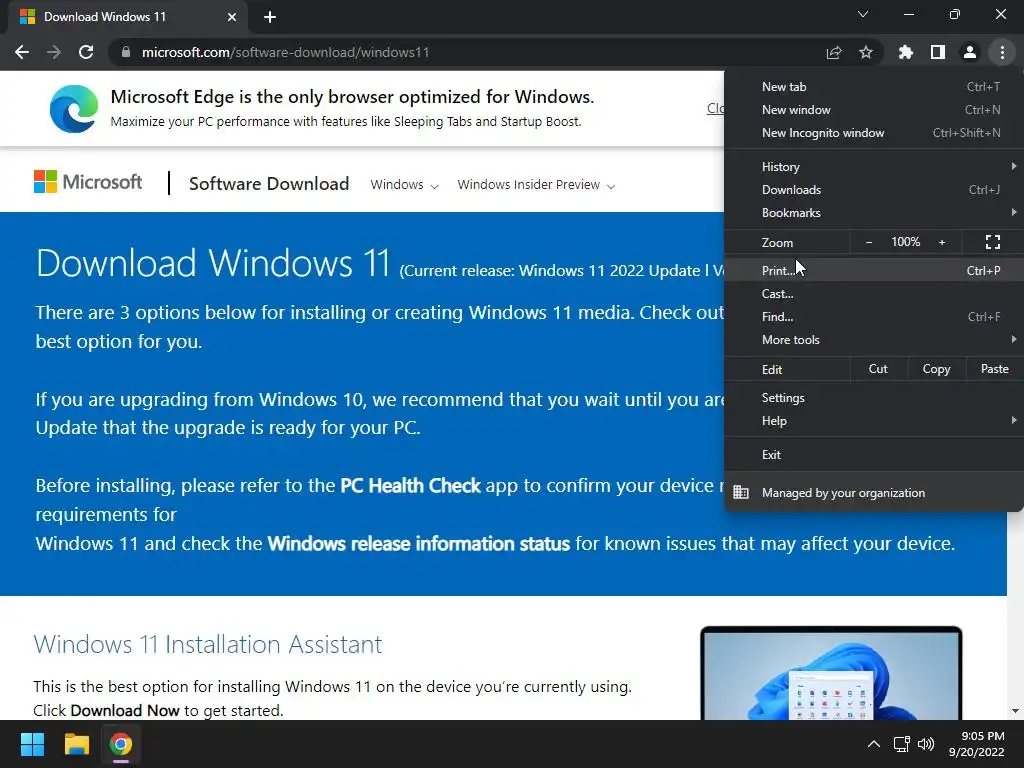Expand the Windows dropdown in site nav
1024x768 pixels.
tap(404, 185)
